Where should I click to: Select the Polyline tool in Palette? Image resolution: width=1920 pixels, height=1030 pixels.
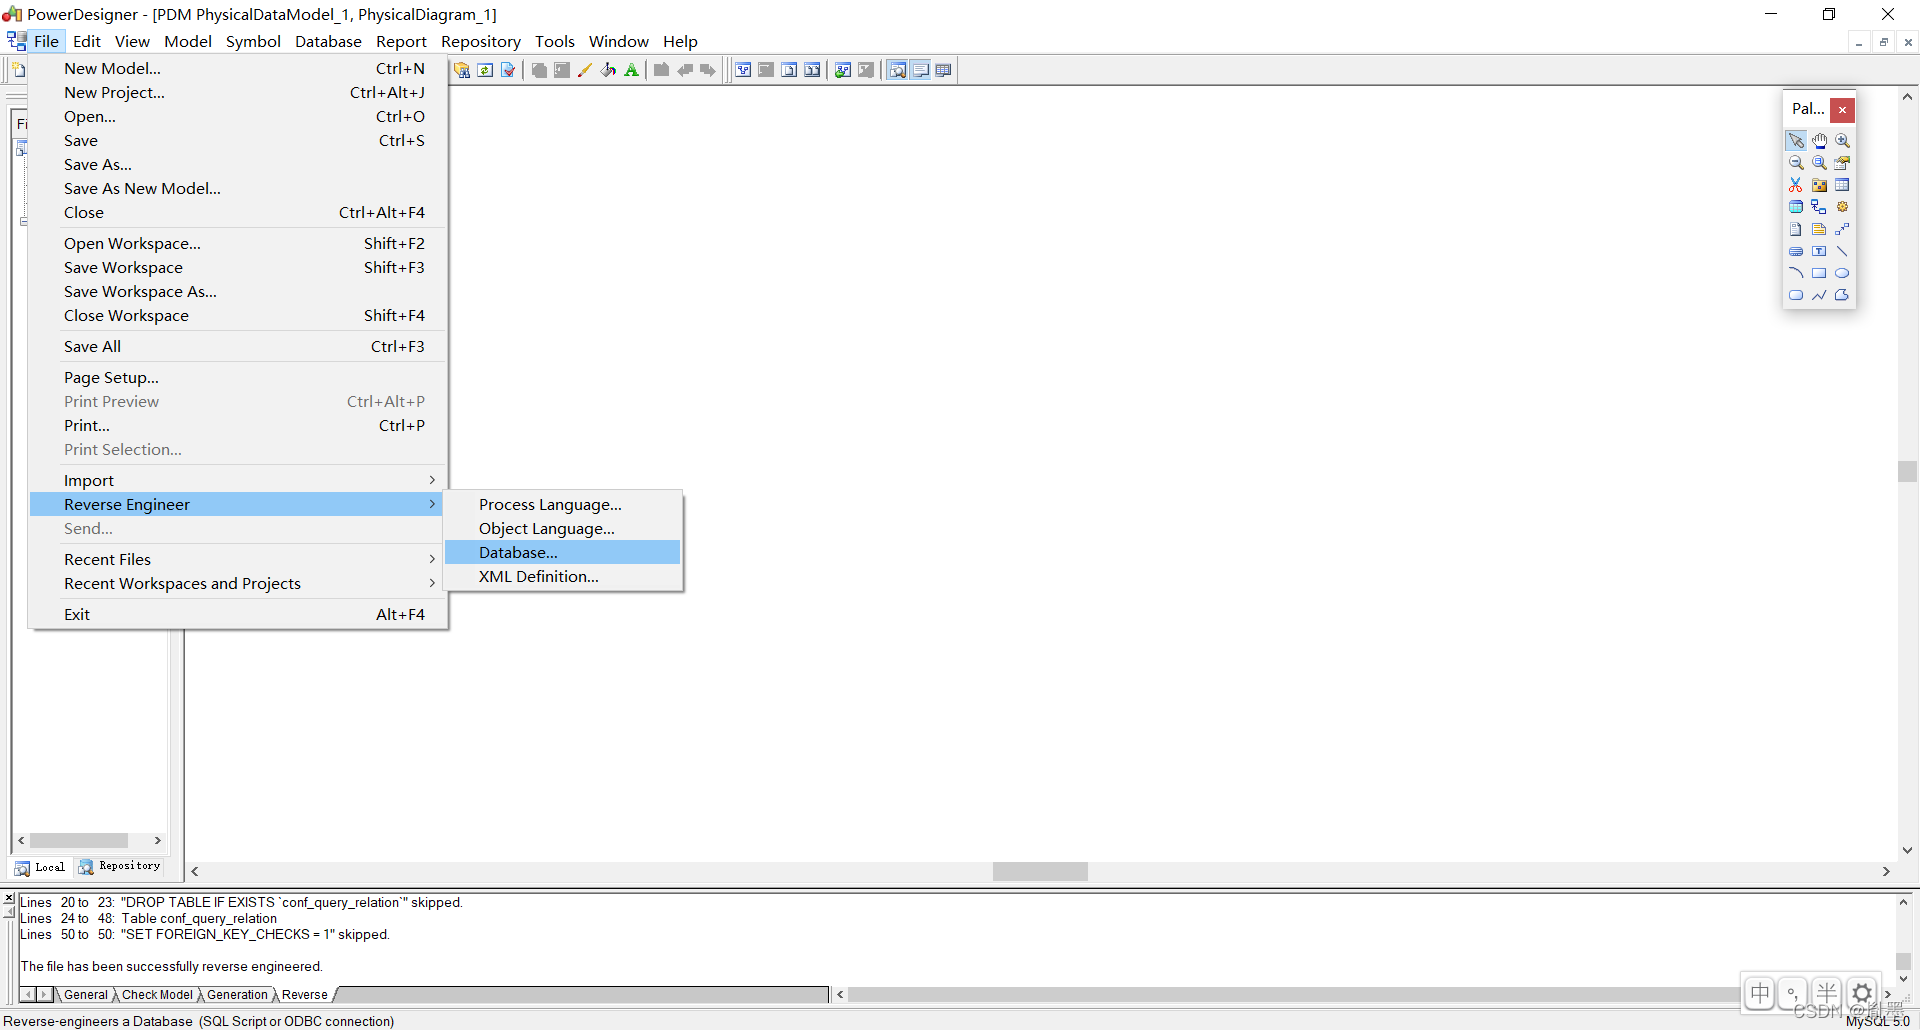tap(1819, 295)
